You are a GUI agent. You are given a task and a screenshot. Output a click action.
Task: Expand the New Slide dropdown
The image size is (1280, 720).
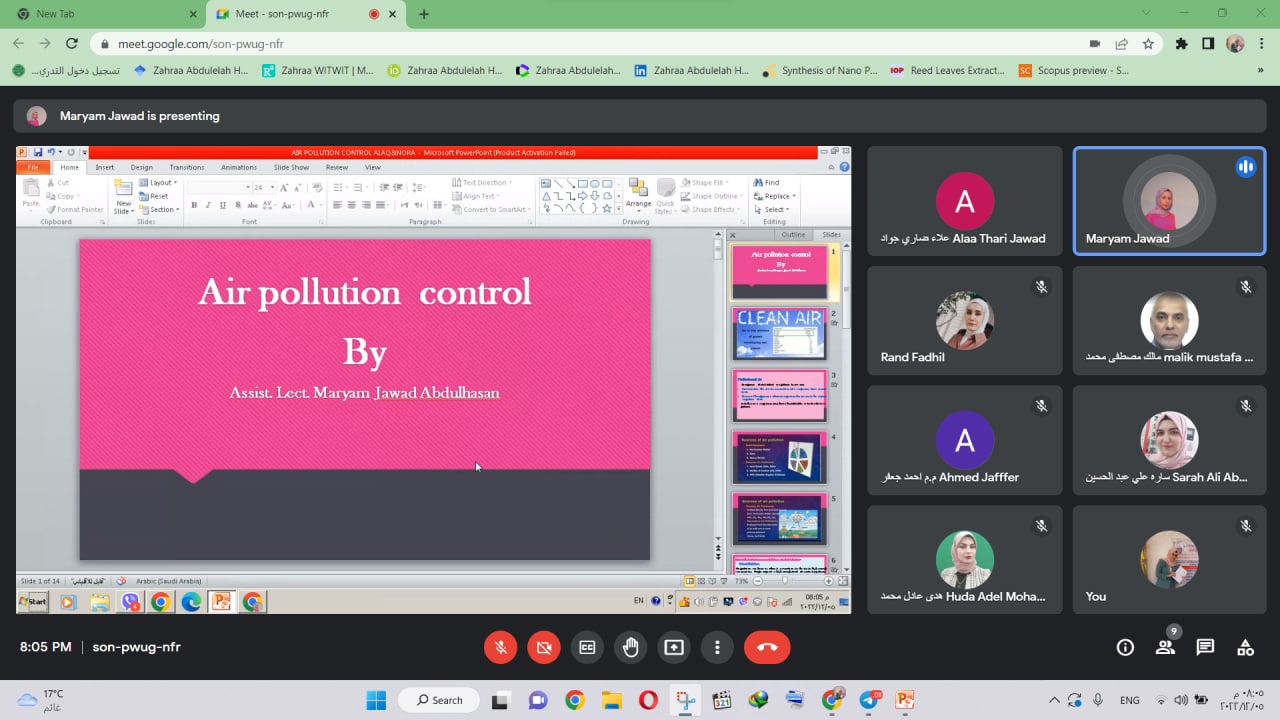[x=131, y=211]
